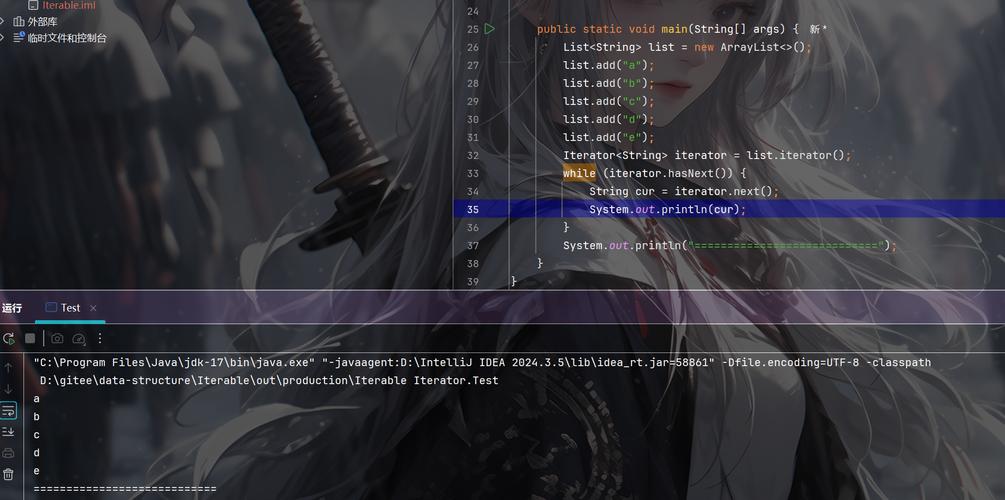Open run toolbar more options menu

pyautogui.click(x=99, y=338)
